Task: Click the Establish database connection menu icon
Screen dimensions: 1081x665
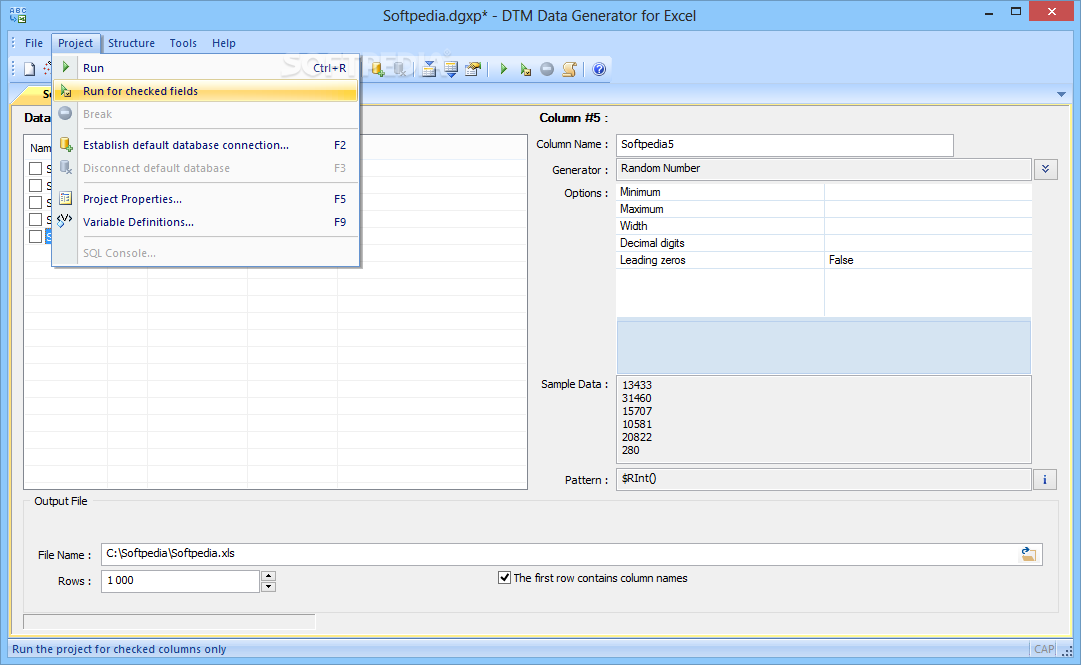Action: click(x=66, y=144)
